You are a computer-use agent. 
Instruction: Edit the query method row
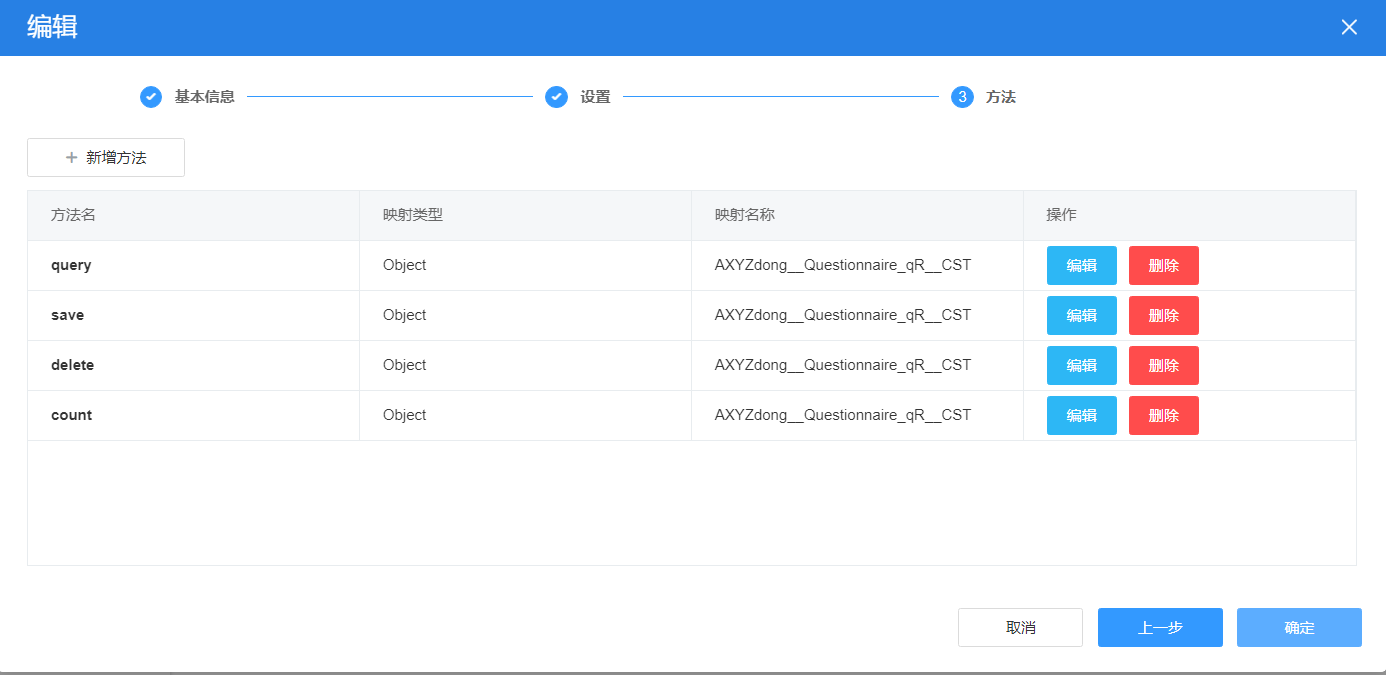click(x=1082, y=266)
